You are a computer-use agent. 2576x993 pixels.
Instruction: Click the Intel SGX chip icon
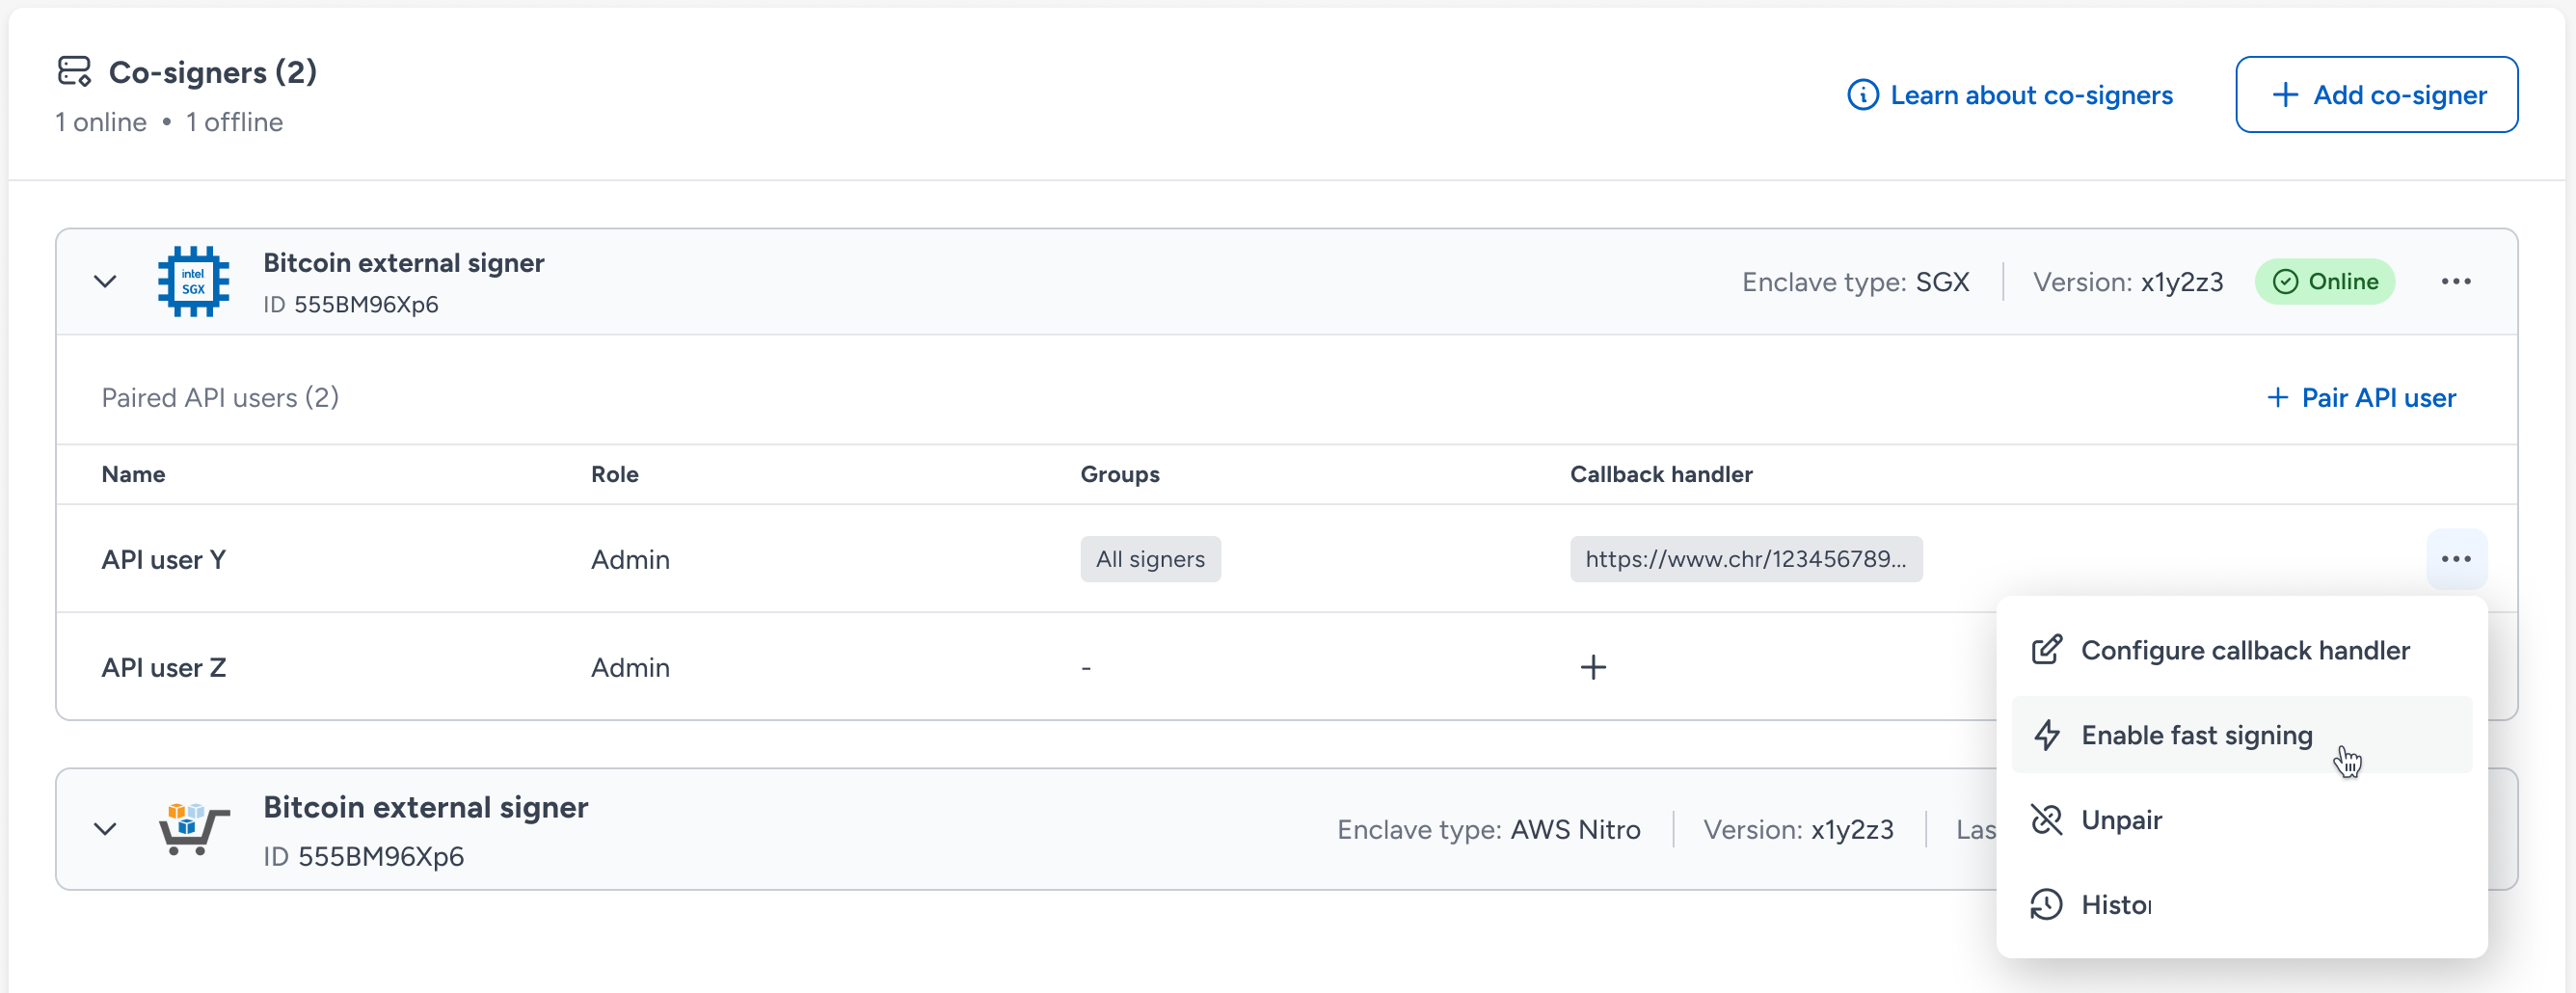193,282
